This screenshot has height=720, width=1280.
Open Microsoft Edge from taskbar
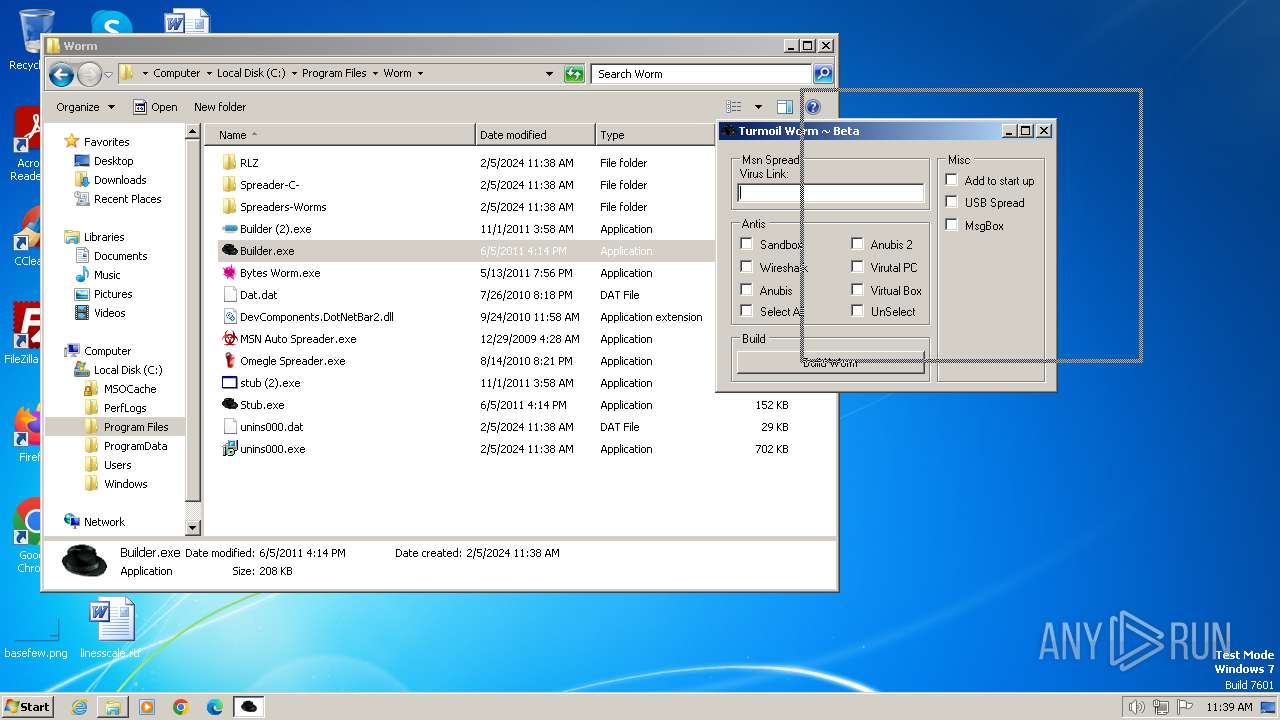pyautogui.click(x=215, y=707)
